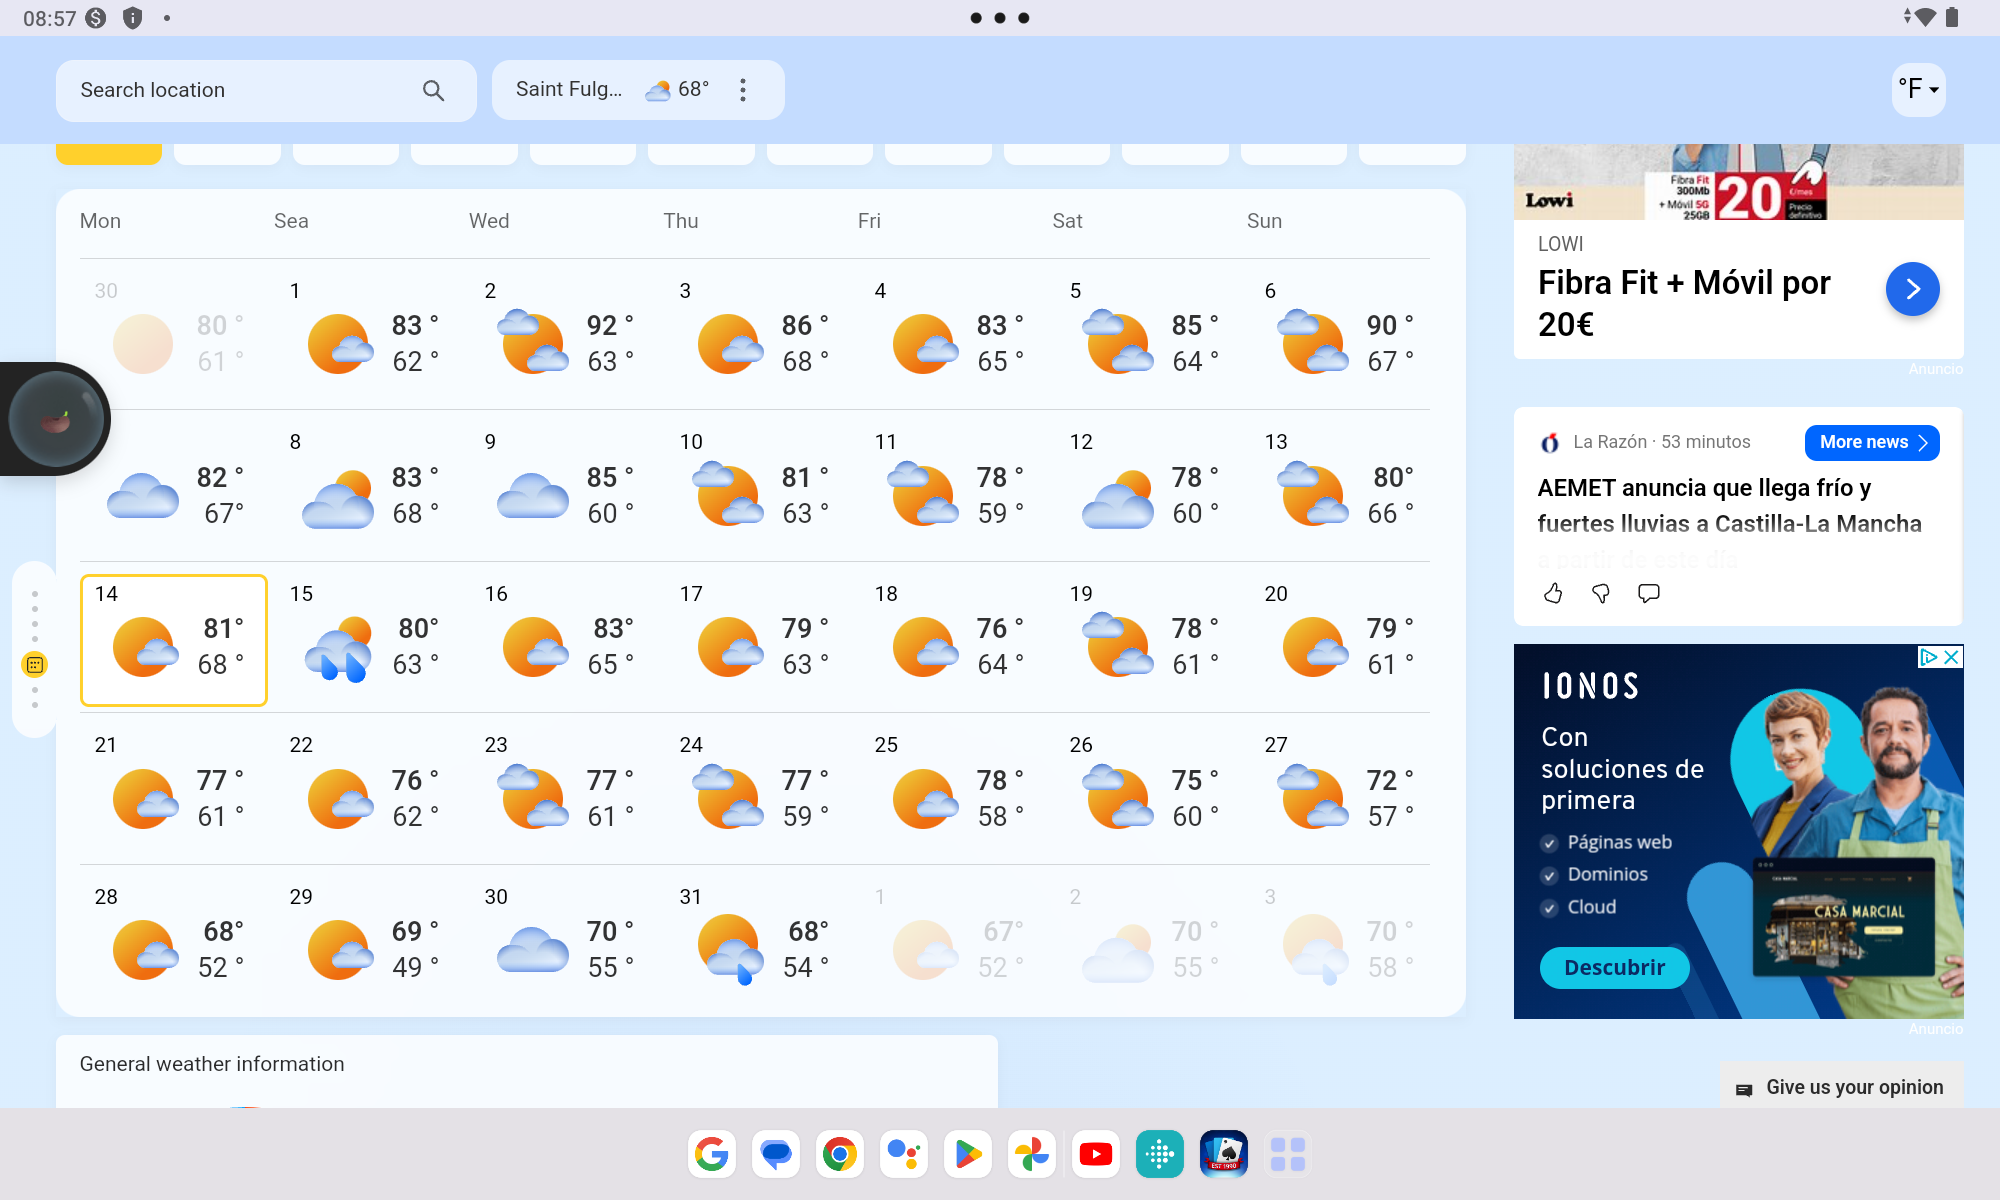2000x1200 pixels.
Task: Click thumbs up on AEMET news article
Action: tap(1553, 591)
